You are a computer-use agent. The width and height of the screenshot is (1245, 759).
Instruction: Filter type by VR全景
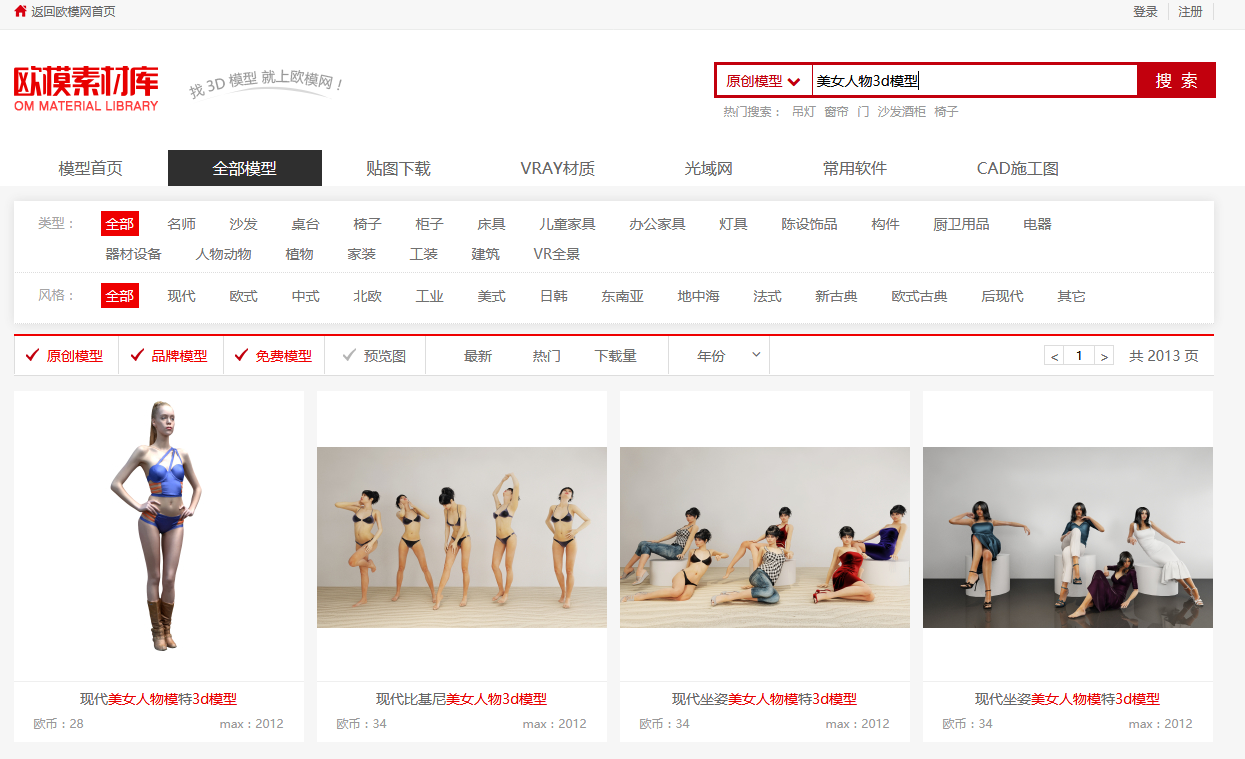pyautogui.click(x=557, y=254)
